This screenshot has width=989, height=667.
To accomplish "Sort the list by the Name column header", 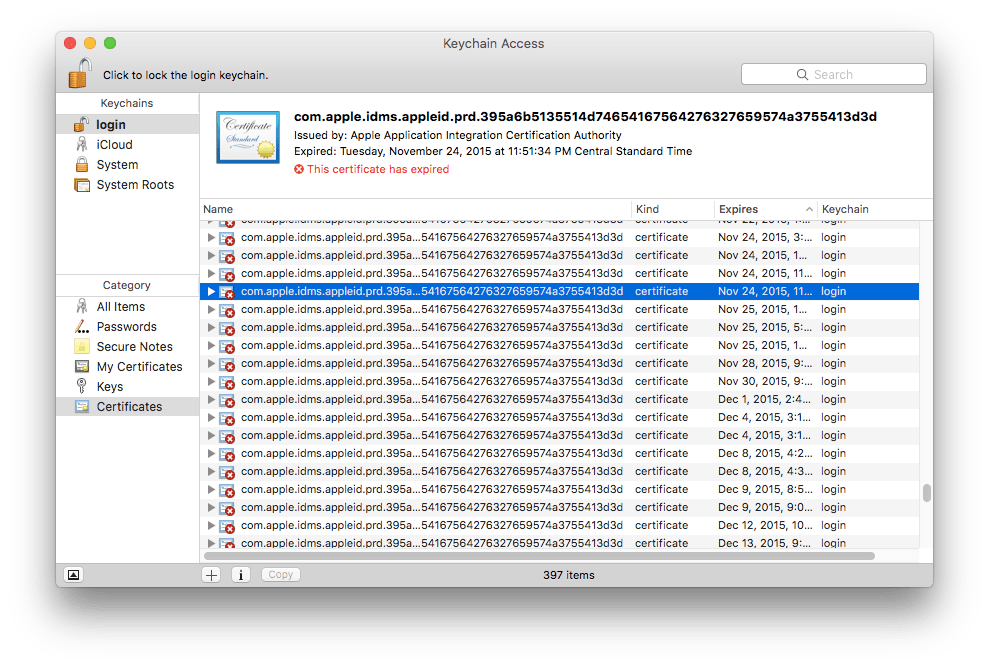I will click(416, 209).
